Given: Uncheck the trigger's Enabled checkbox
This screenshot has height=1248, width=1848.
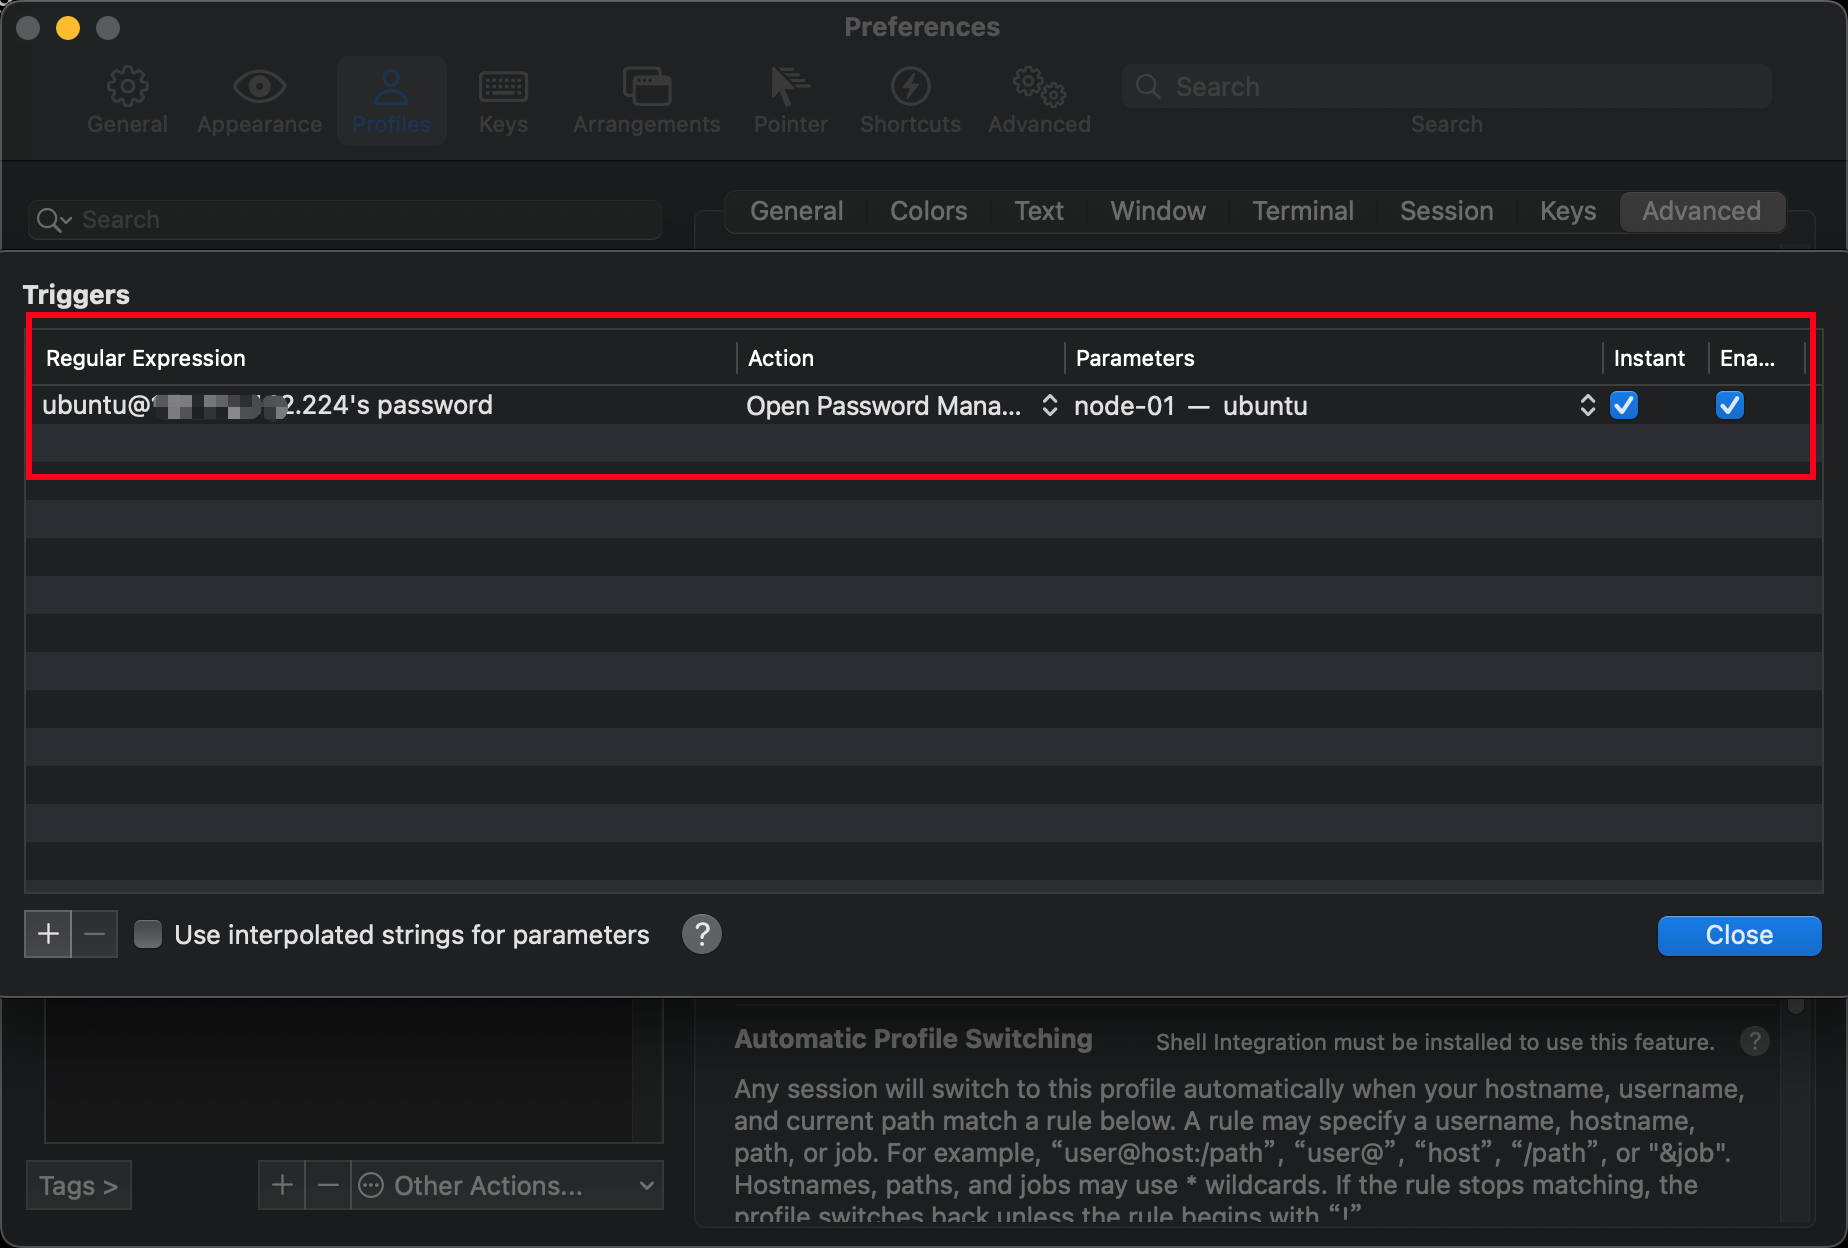Looking at the screenshot, I should 1729,405.
